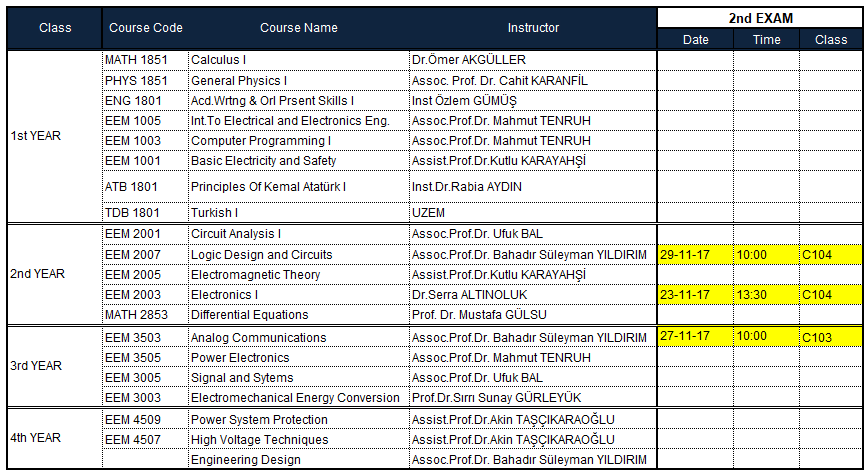Click the 'Engineering Design' course name cell
The width and height of the screenshot is (868, 476).
pos(298,460)
